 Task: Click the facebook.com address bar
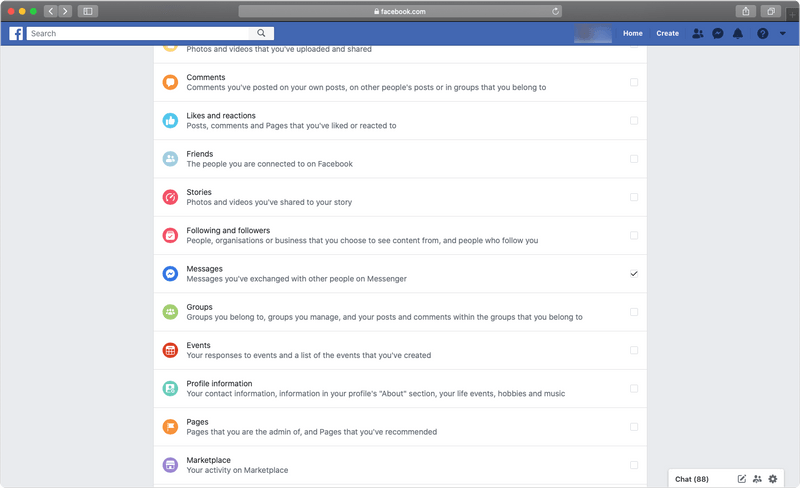400,11
